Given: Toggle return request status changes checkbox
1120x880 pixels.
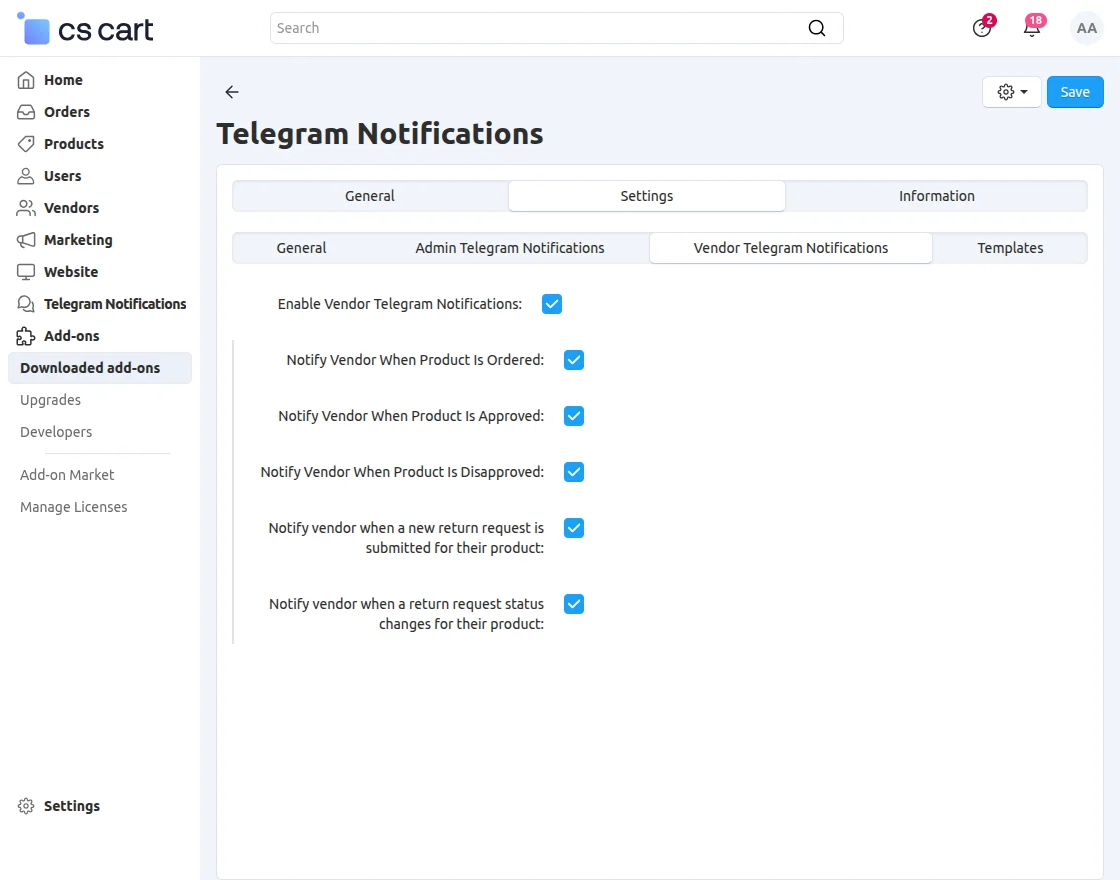Looking at the screenshot, I should 574,604.
